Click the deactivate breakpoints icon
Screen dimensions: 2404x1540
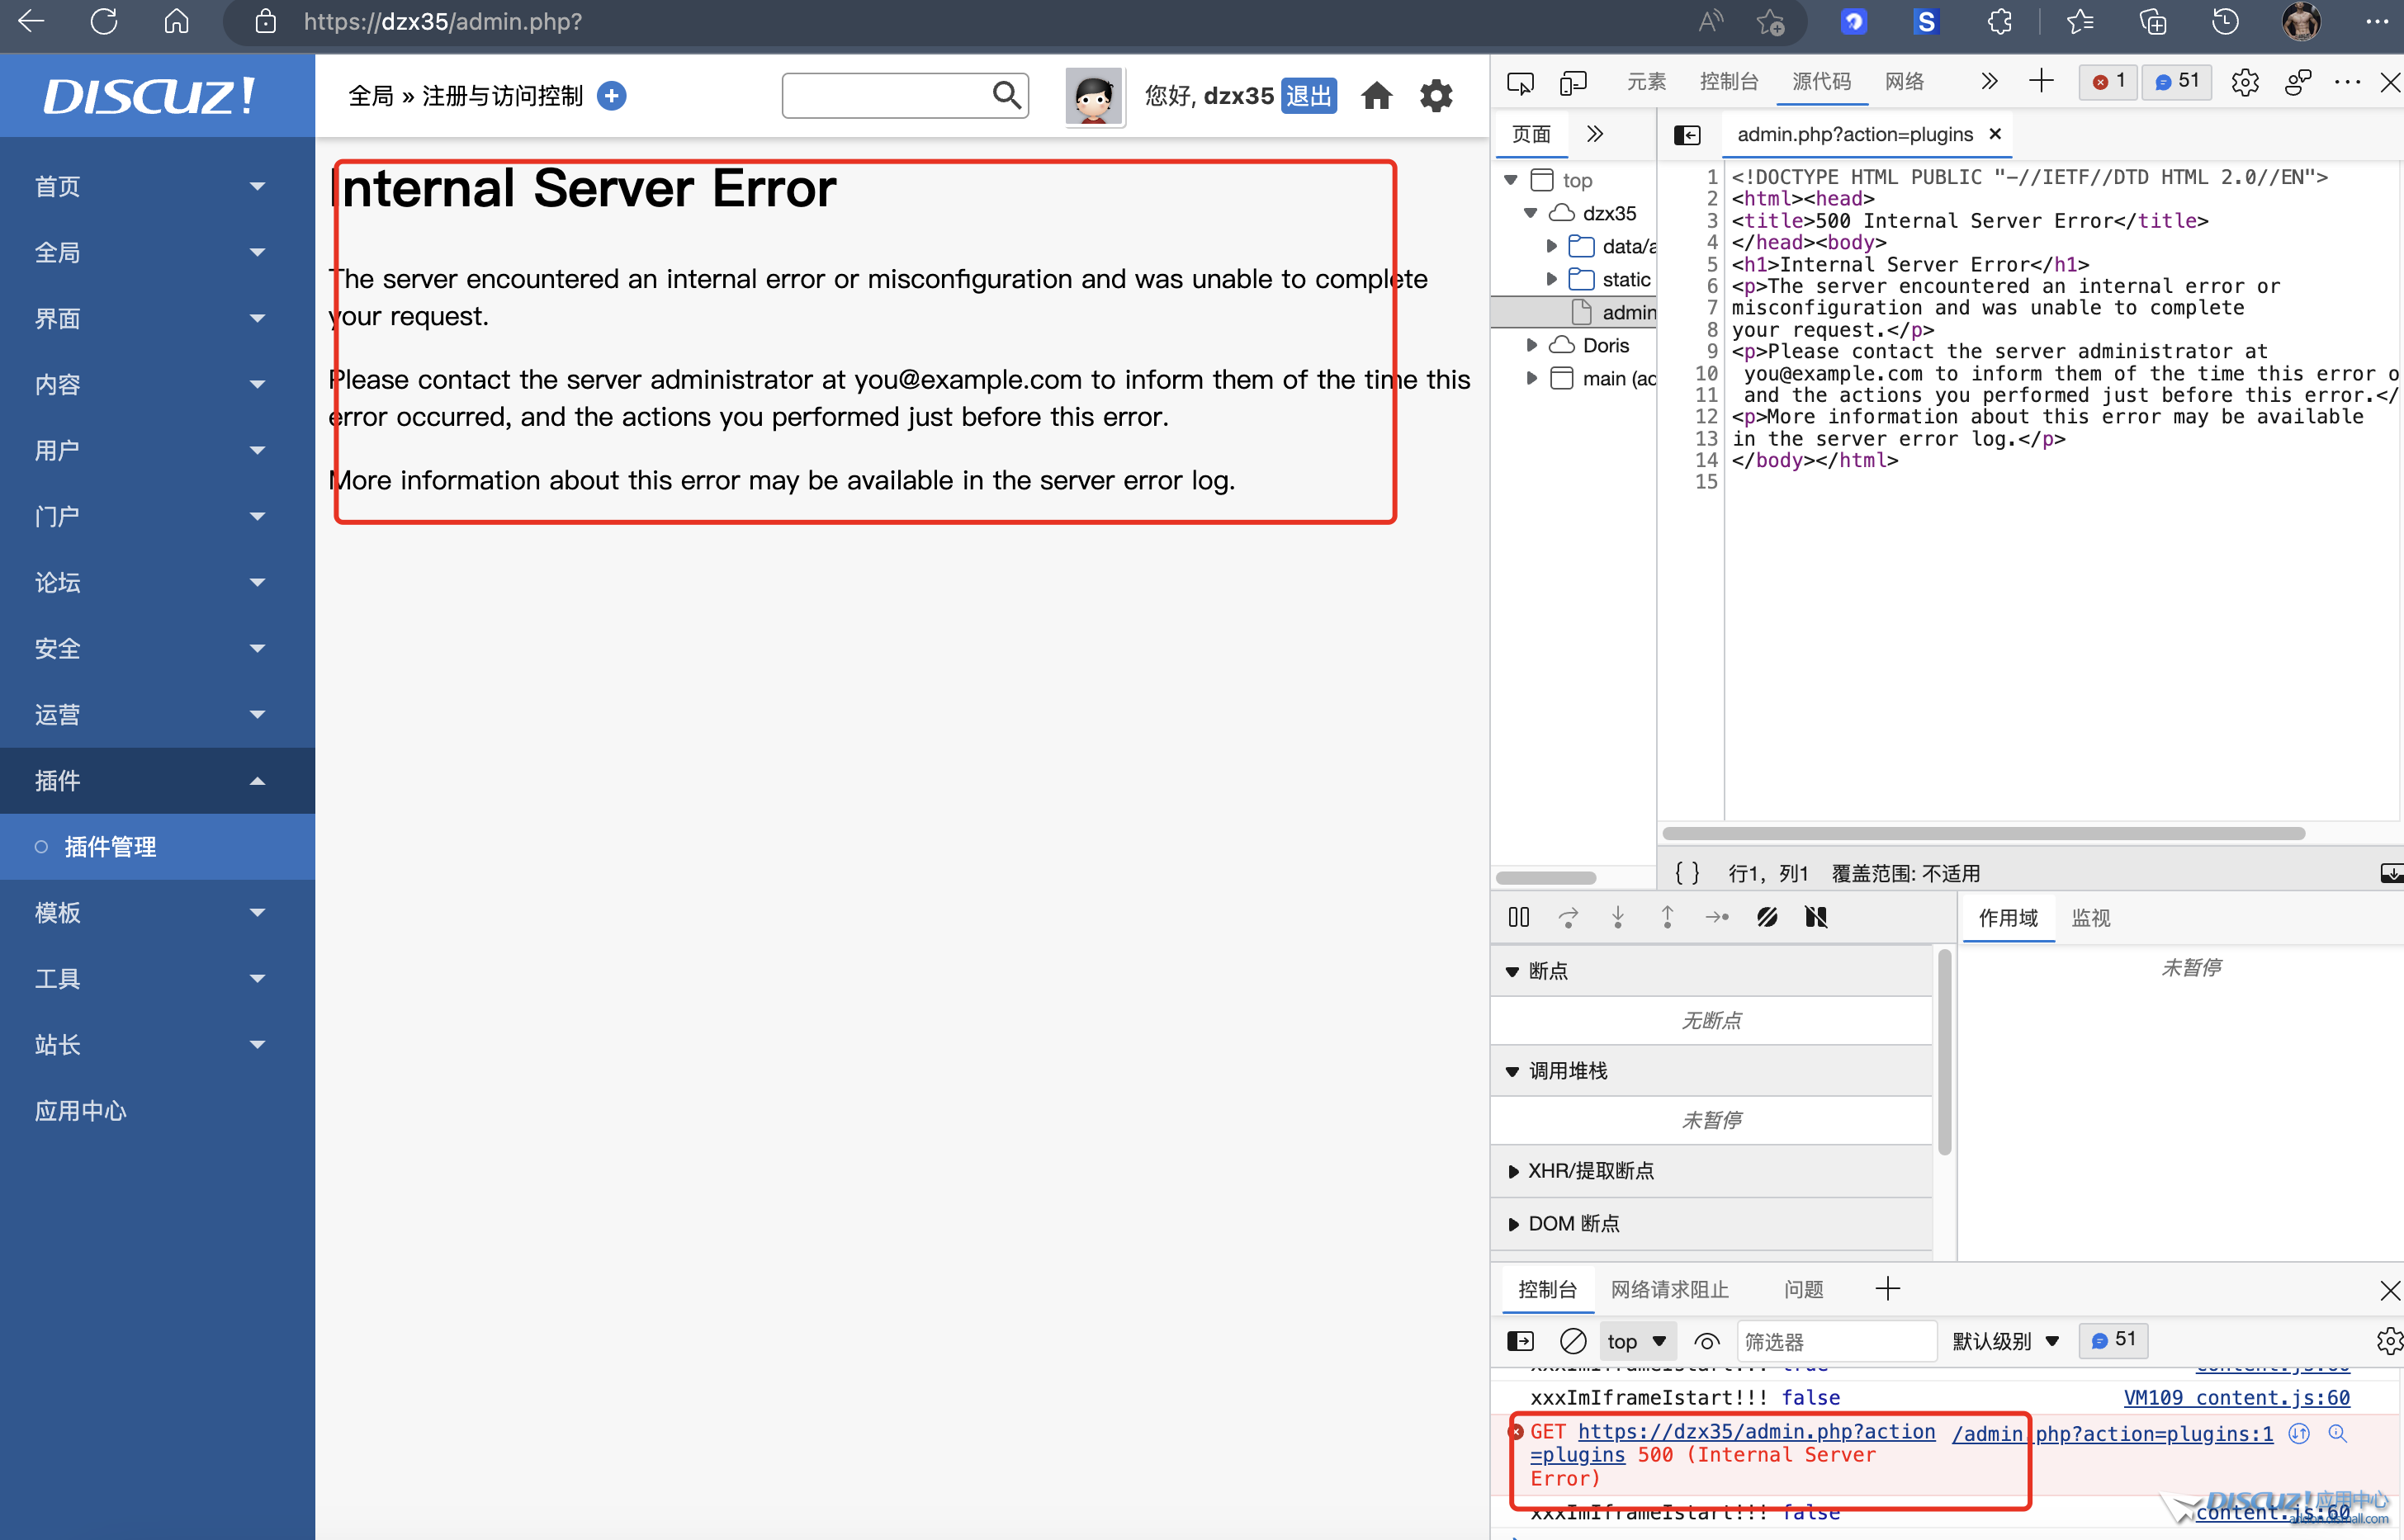(1767, 917)
